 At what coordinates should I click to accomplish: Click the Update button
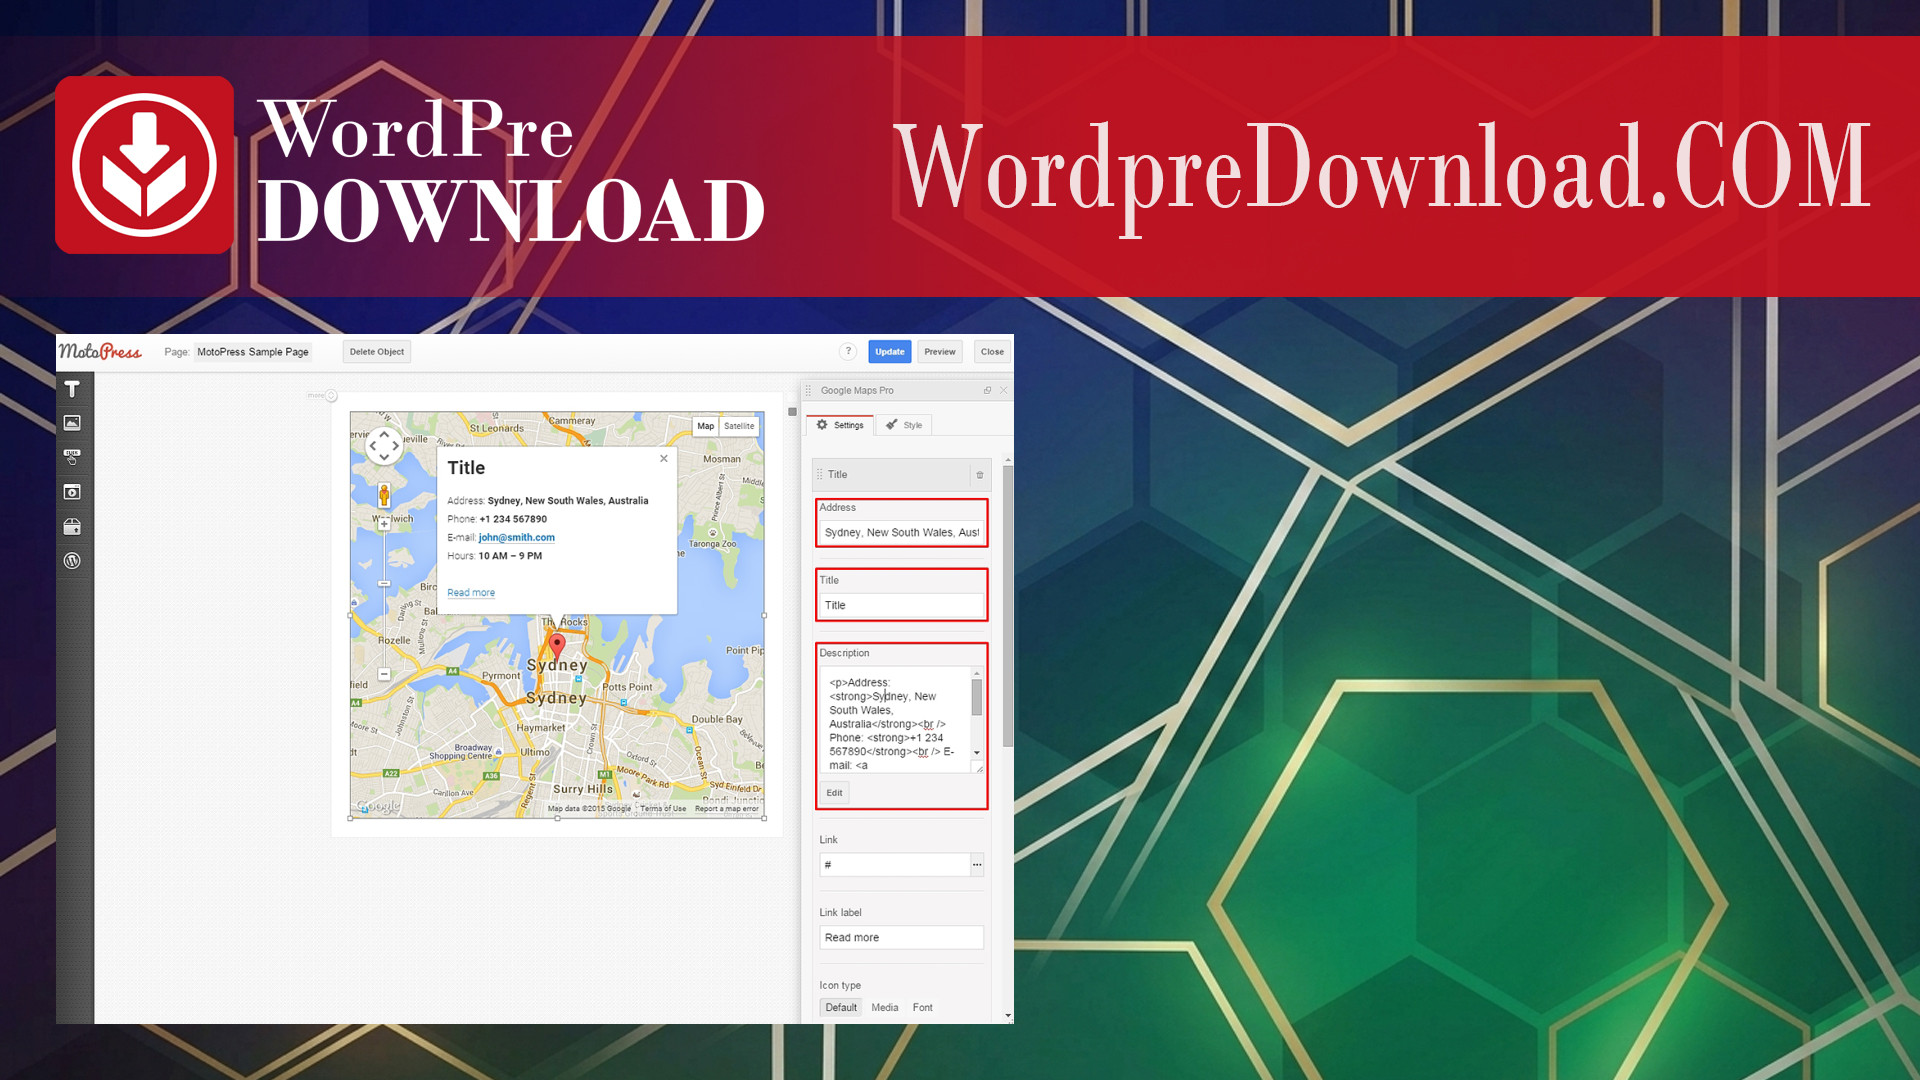point(889,352)
